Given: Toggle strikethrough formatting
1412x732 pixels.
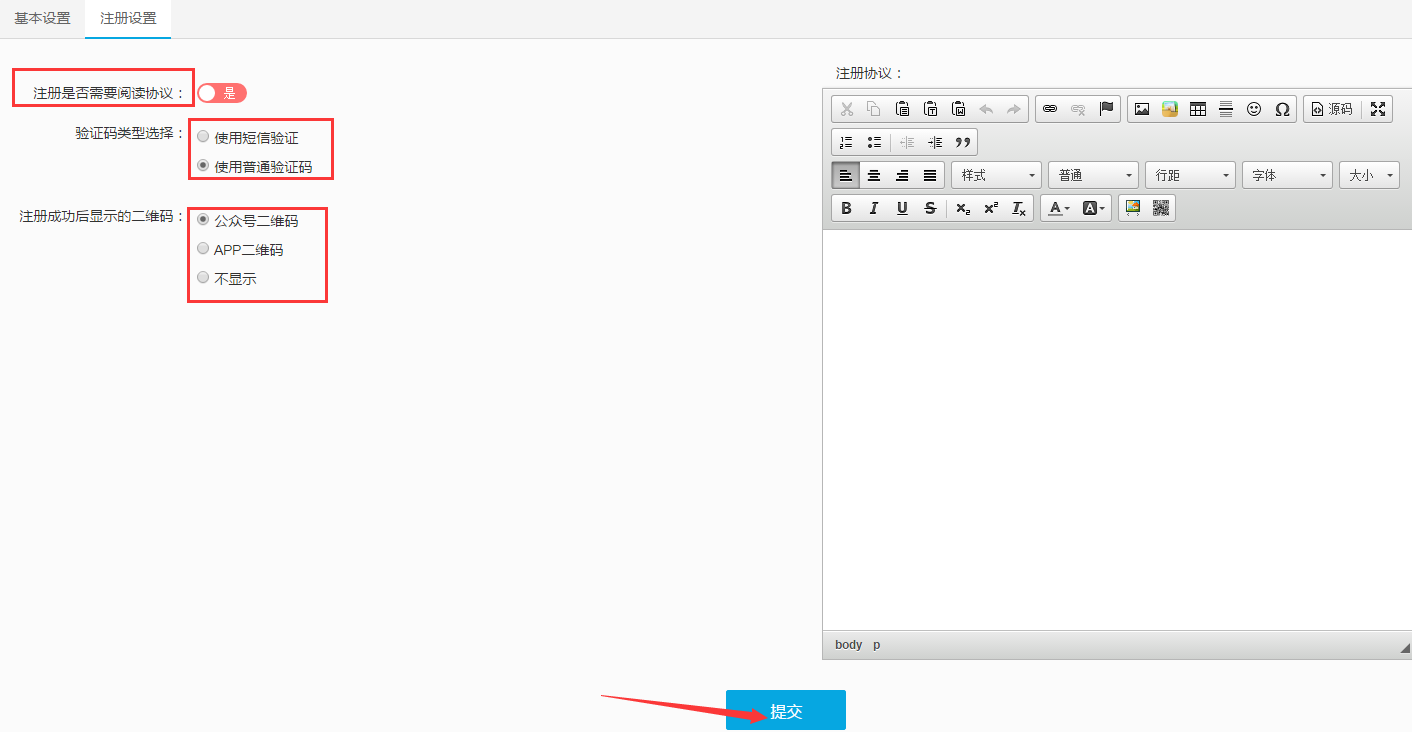Looking at the screenshot, I should coord(930,208).
